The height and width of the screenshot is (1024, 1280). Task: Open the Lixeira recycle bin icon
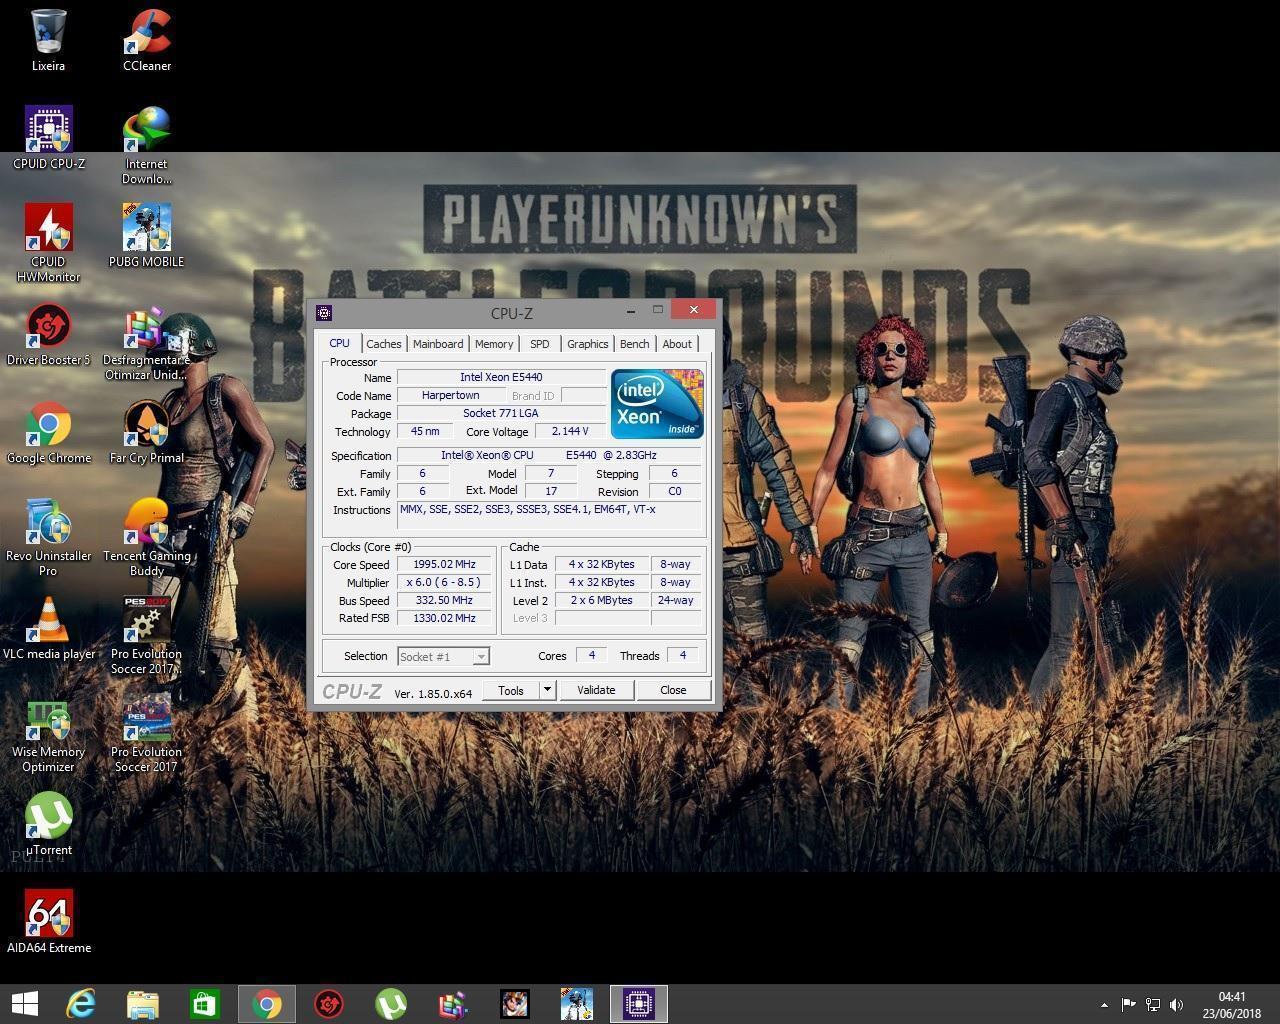[x=48, y=40]
